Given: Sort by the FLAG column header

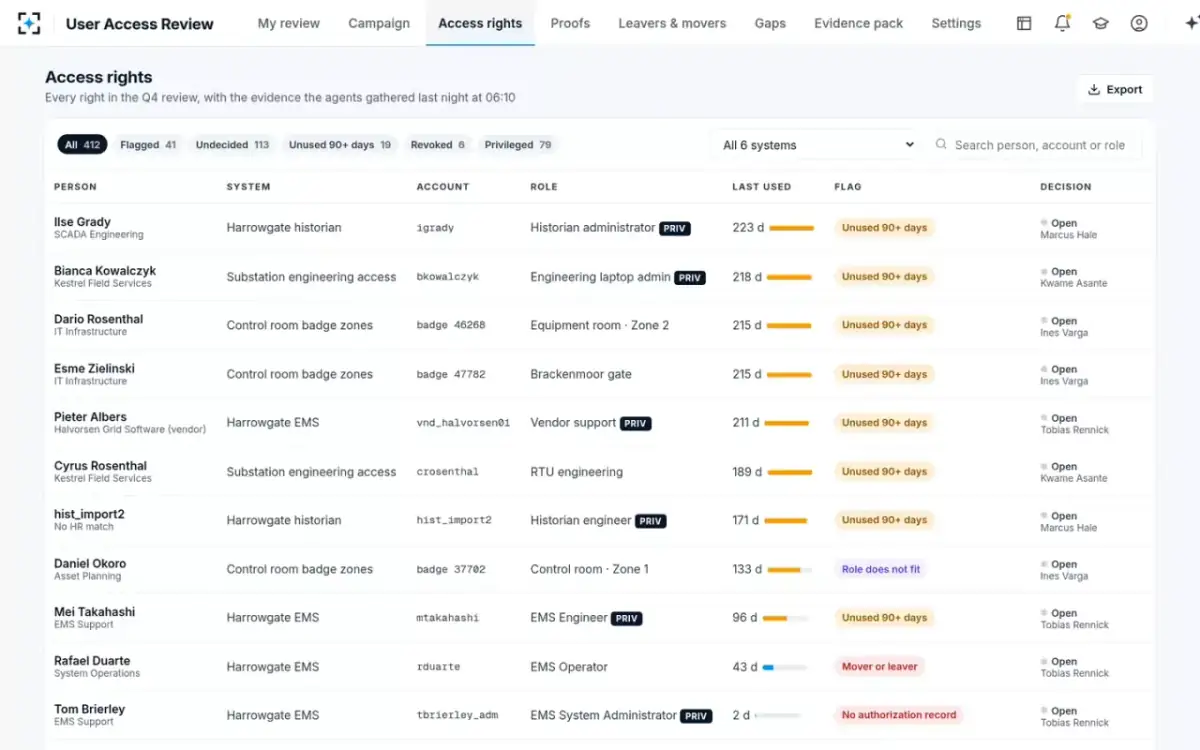Looking at the screenshot, I should [x=847, y=187].
